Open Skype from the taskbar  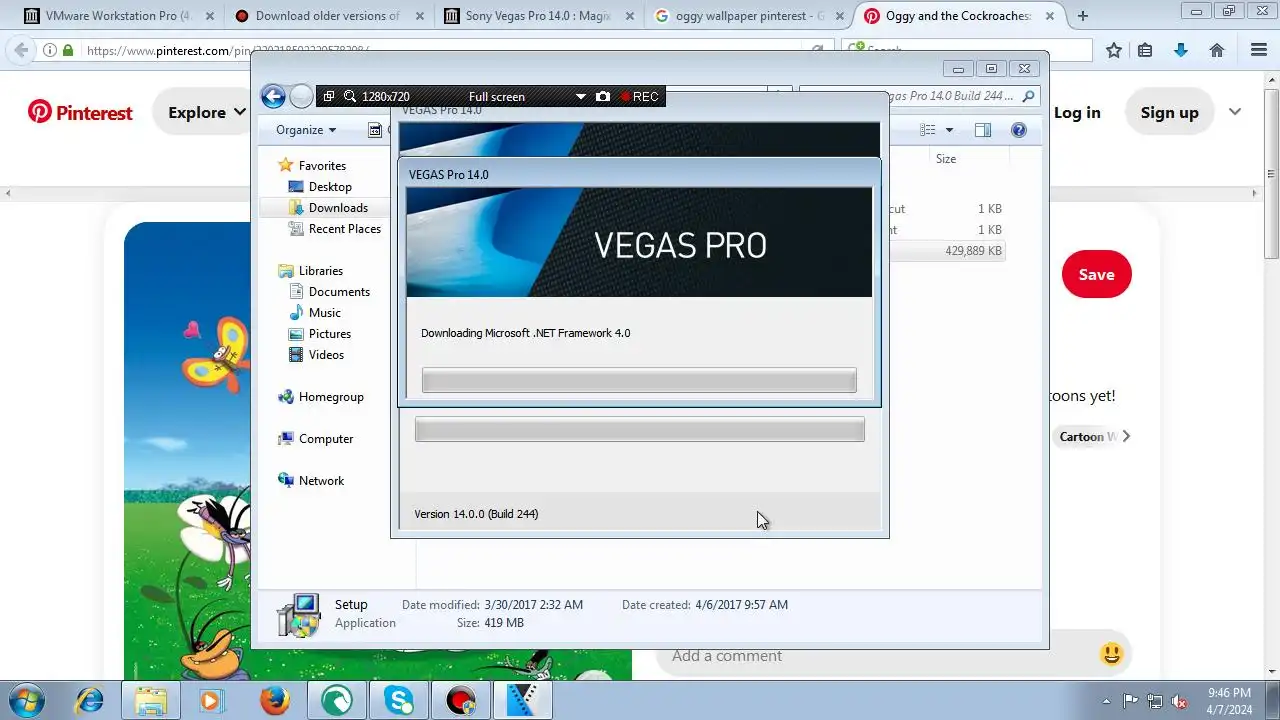399,701
